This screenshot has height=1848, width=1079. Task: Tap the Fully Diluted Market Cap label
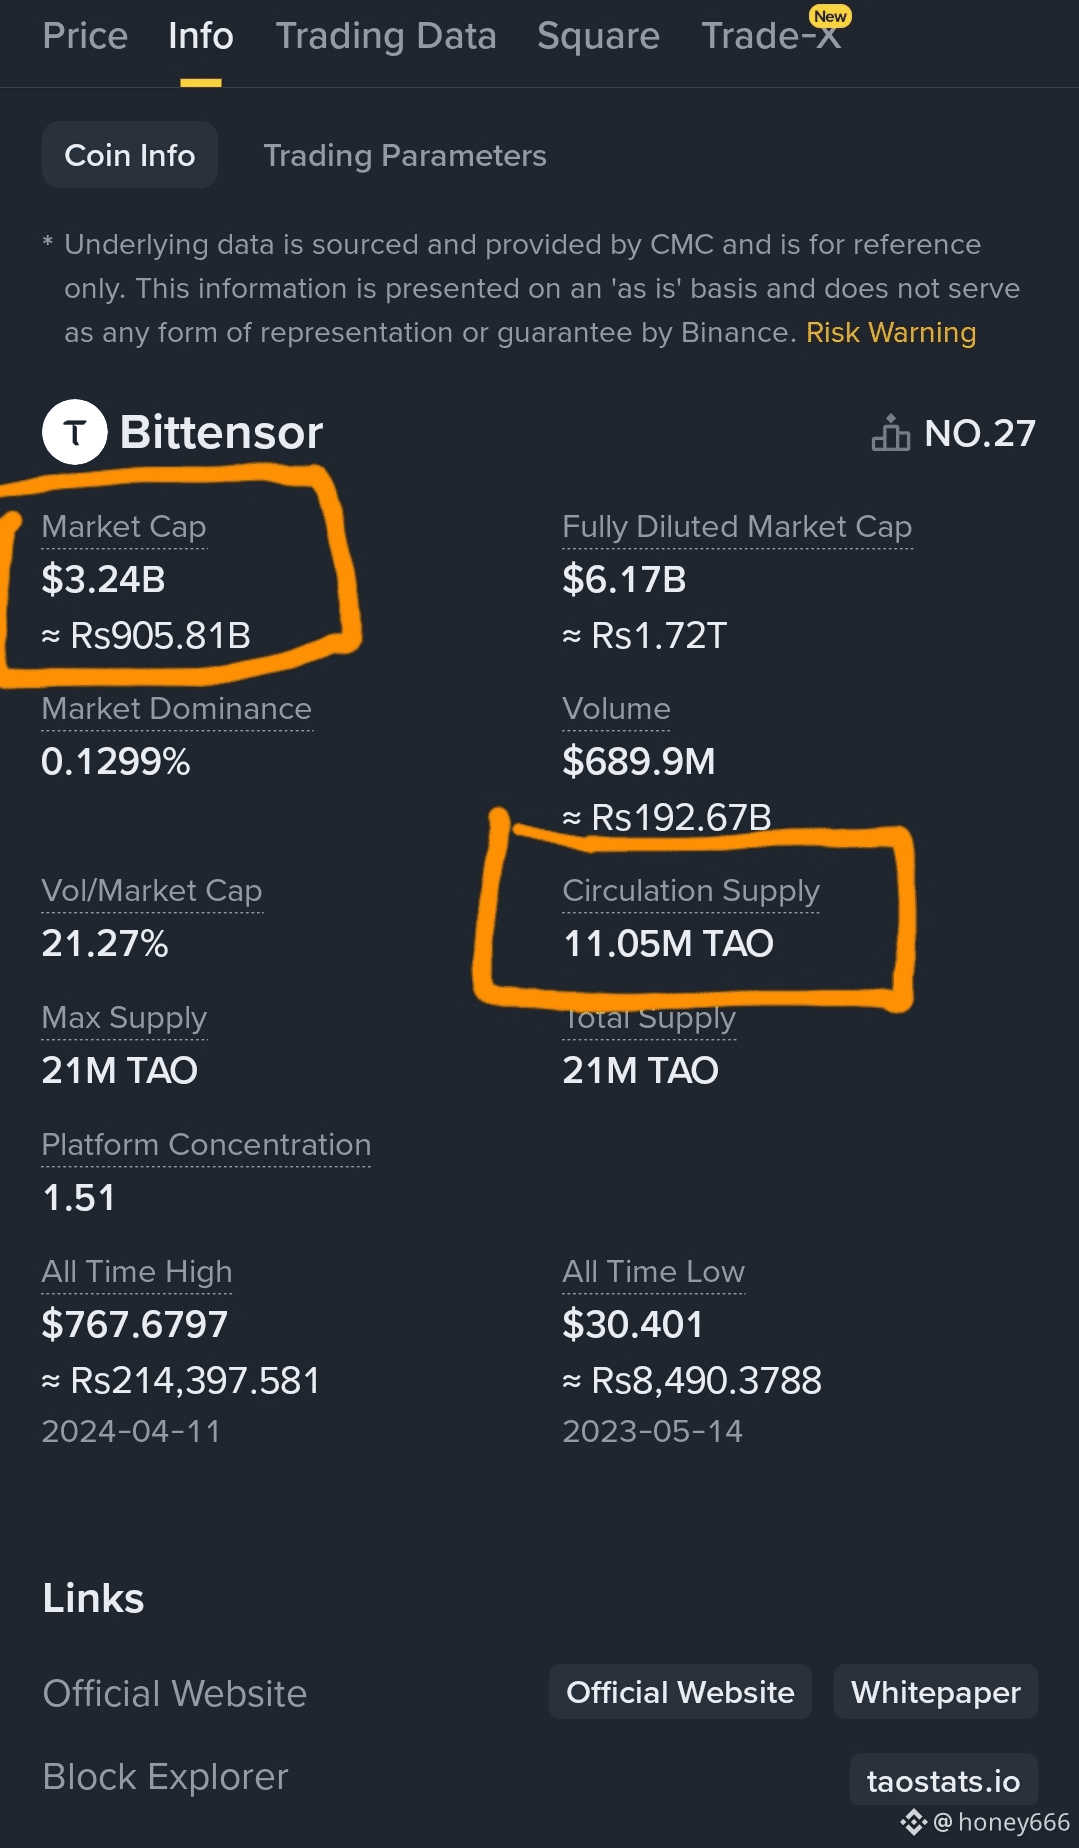click(737, 527)
